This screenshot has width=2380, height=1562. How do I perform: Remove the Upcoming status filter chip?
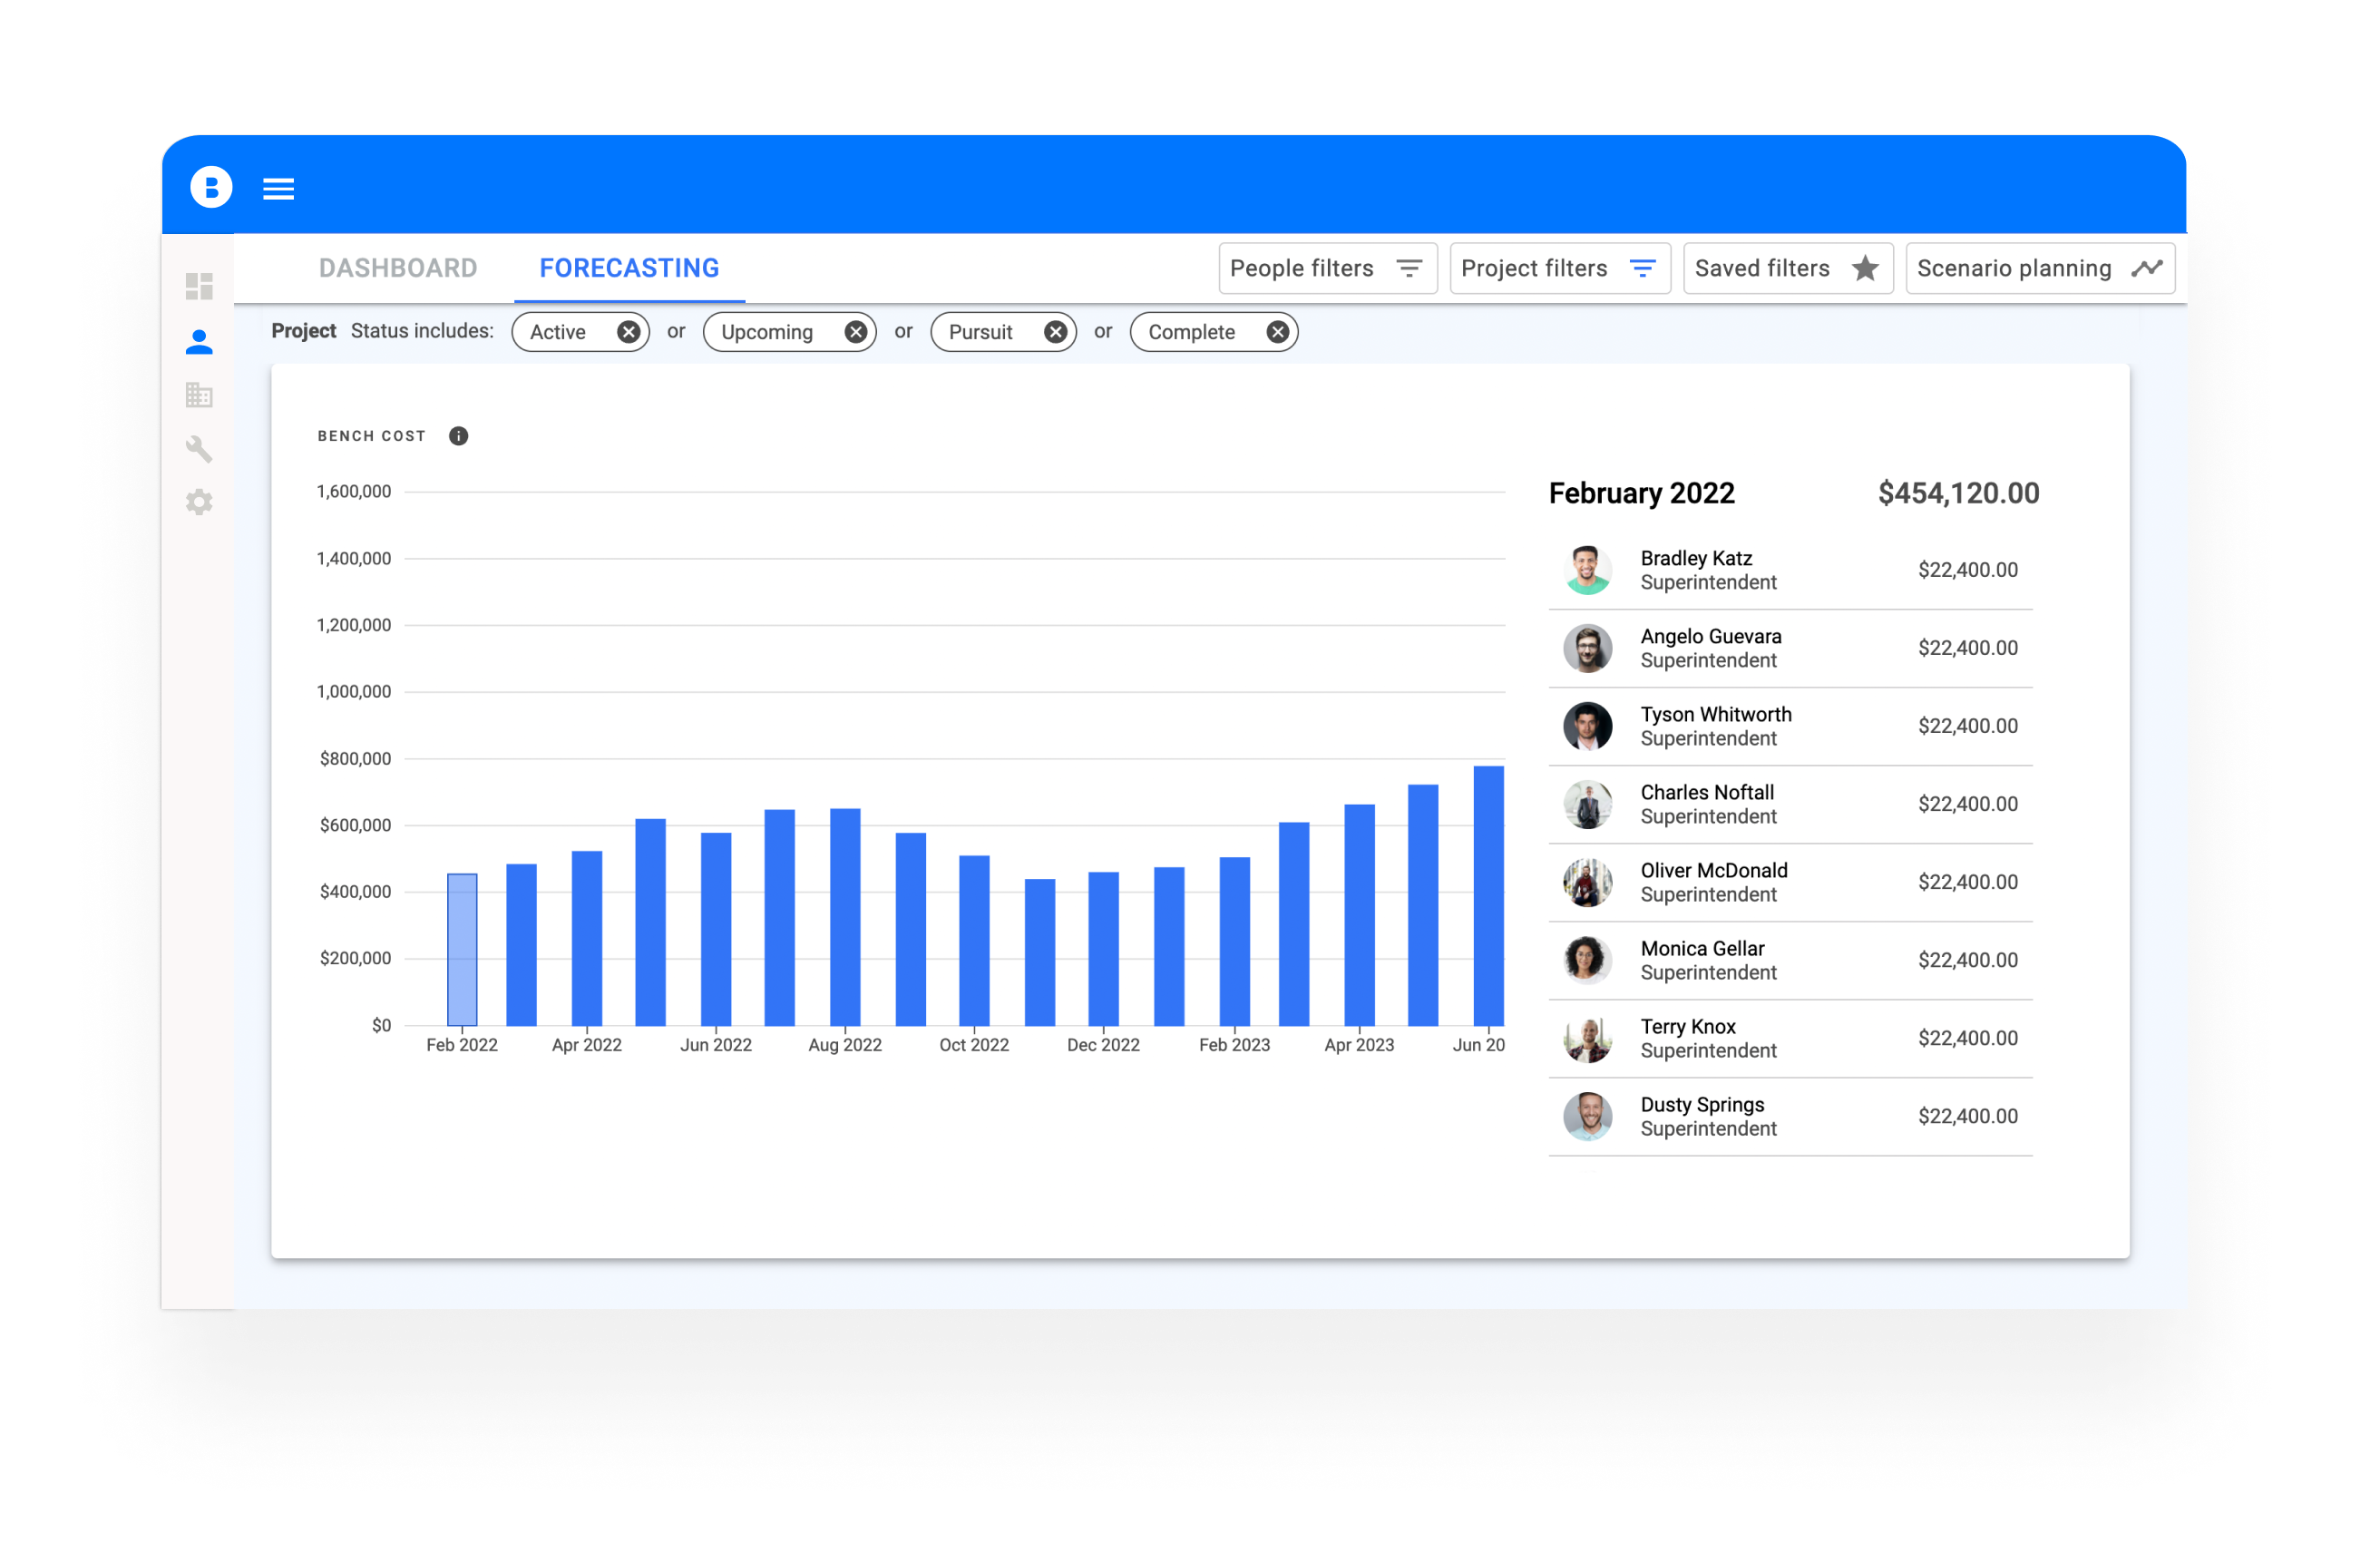coord(855,332)
